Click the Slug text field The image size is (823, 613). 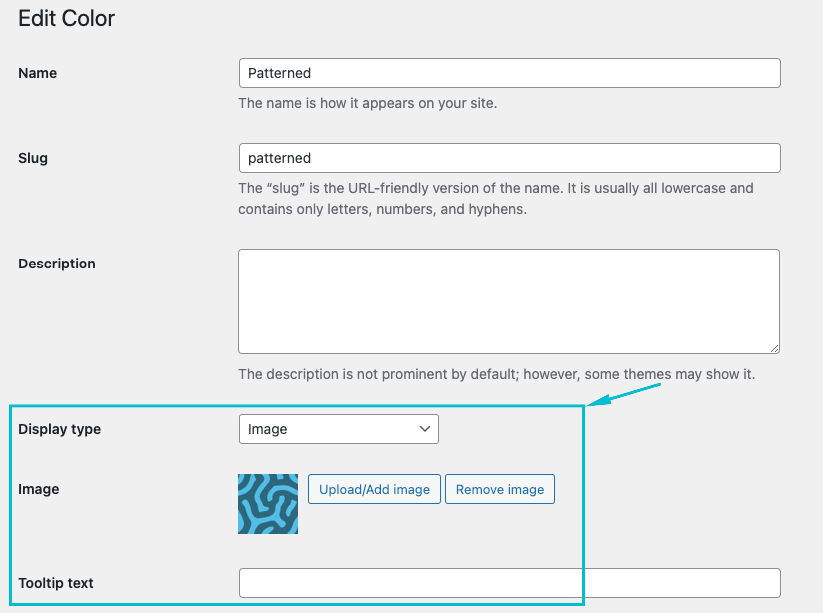509,158
